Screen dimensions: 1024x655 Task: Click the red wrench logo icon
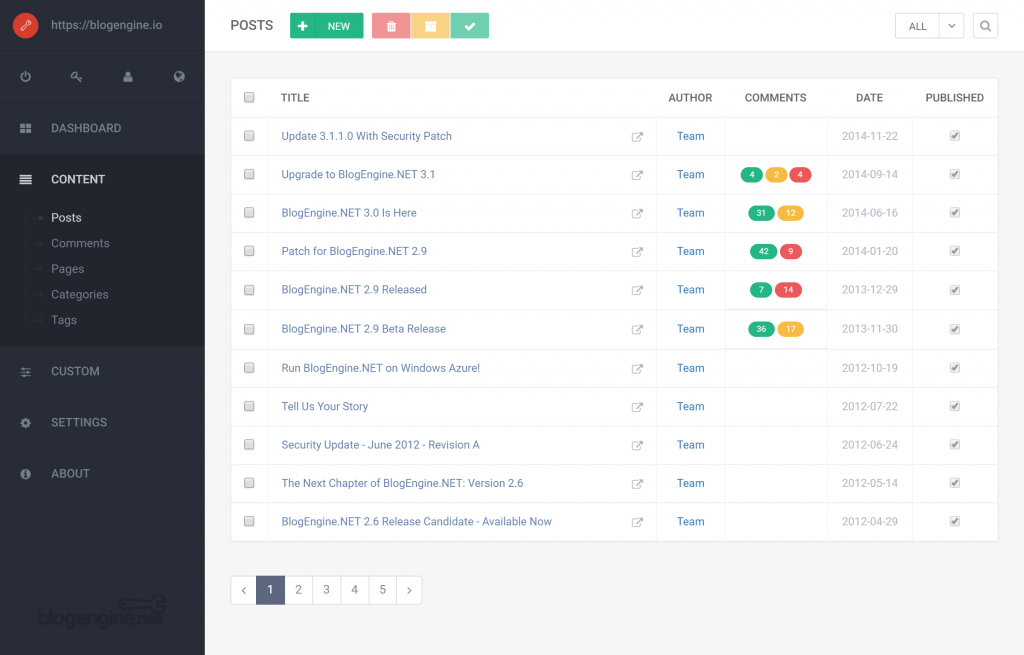coord(25,24)
